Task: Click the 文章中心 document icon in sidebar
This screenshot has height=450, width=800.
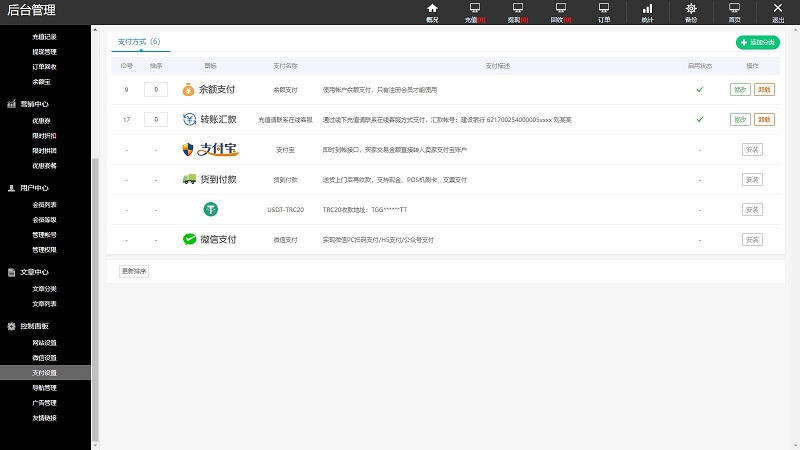Action: coord(11,272)
